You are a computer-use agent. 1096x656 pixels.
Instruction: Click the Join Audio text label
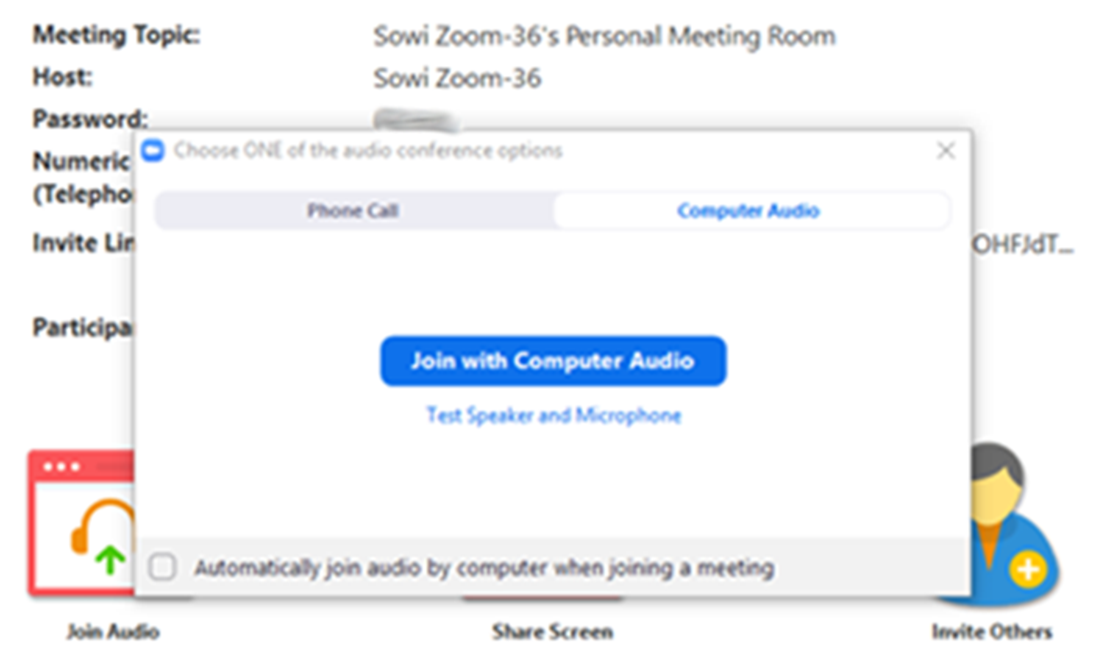point(113,632)
